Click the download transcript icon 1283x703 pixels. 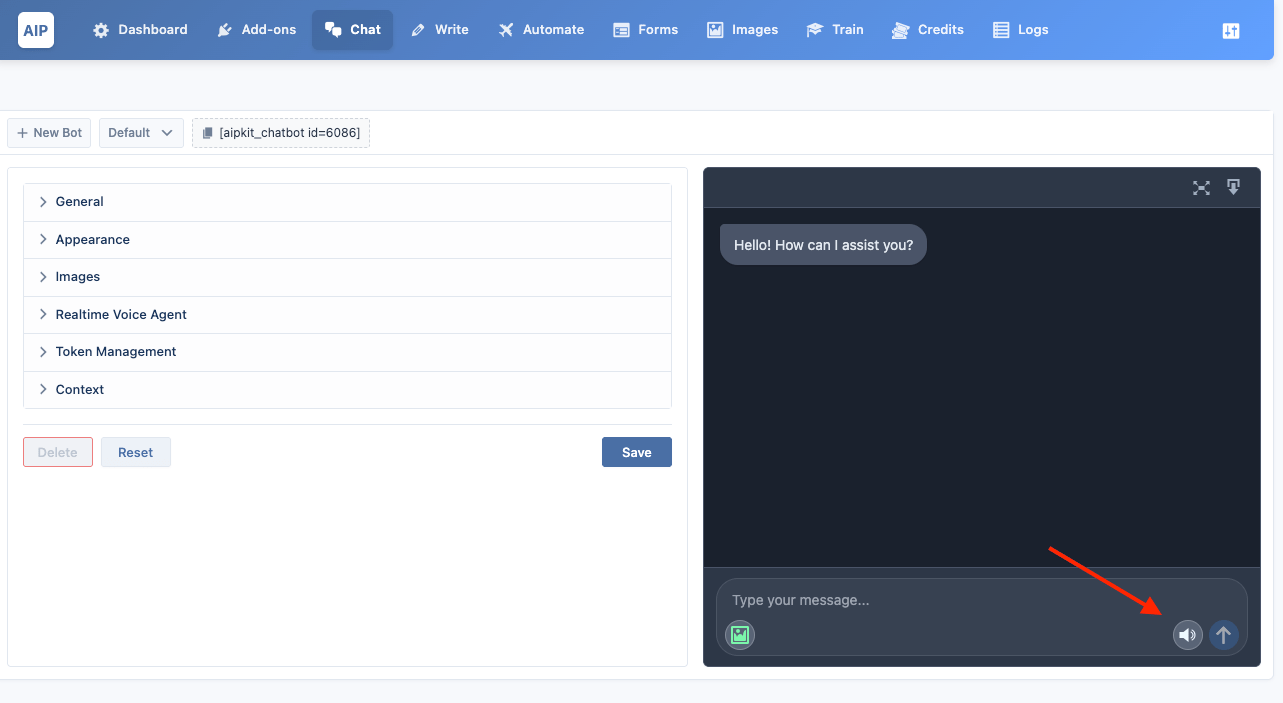(1234, 187)
